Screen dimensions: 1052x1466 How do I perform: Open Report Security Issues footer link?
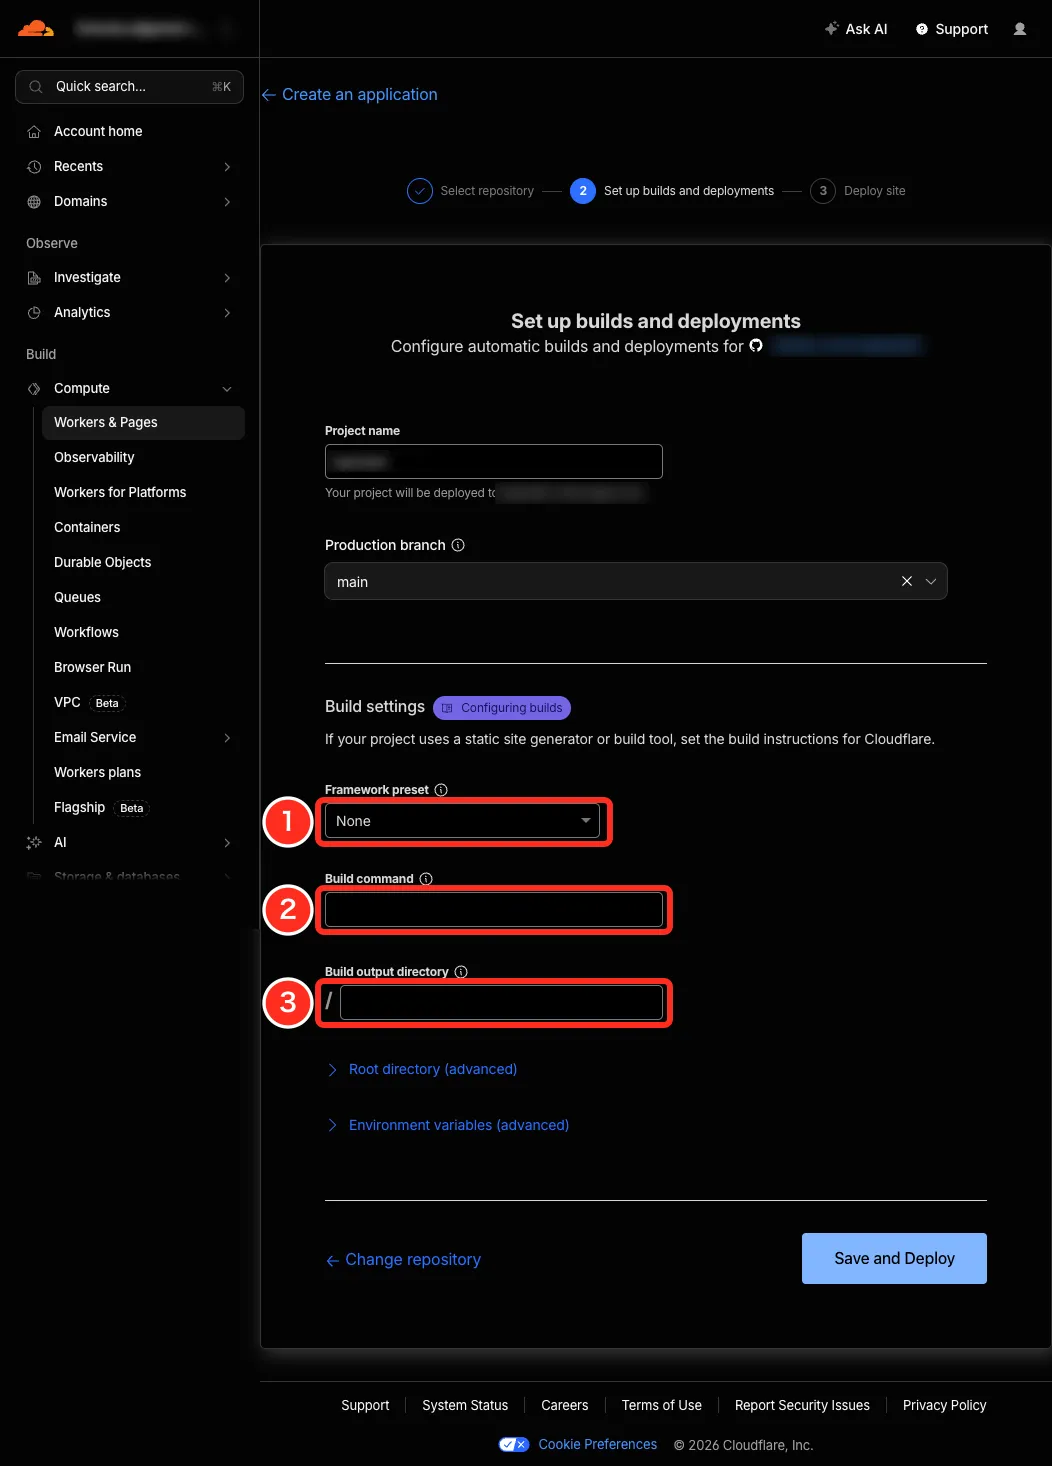pos(802,1405)
